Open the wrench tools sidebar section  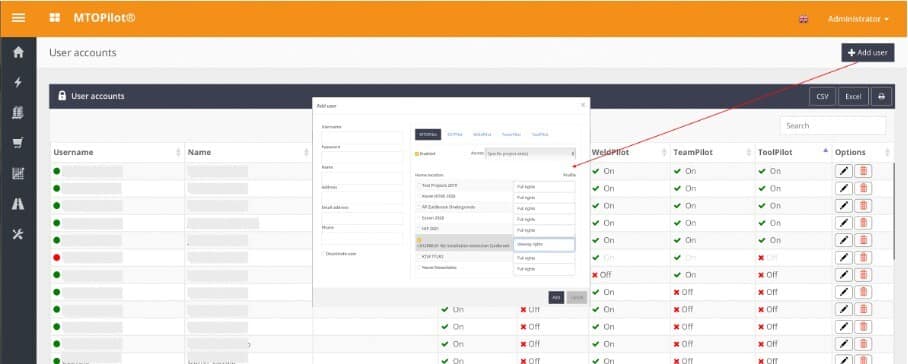click(x=18, y=234)
